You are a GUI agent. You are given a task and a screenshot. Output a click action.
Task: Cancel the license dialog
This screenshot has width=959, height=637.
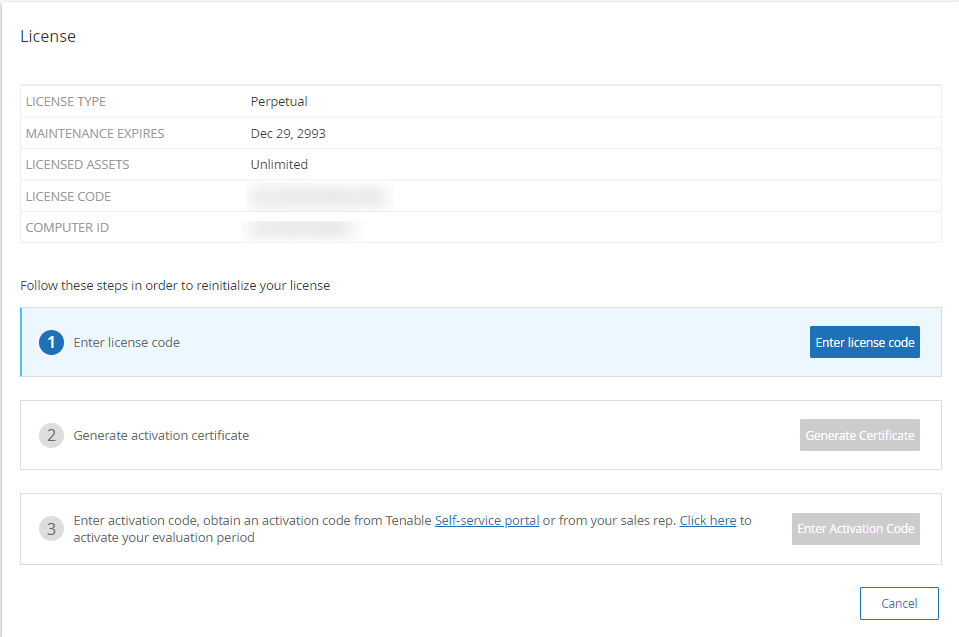click(x=899, y=603)
